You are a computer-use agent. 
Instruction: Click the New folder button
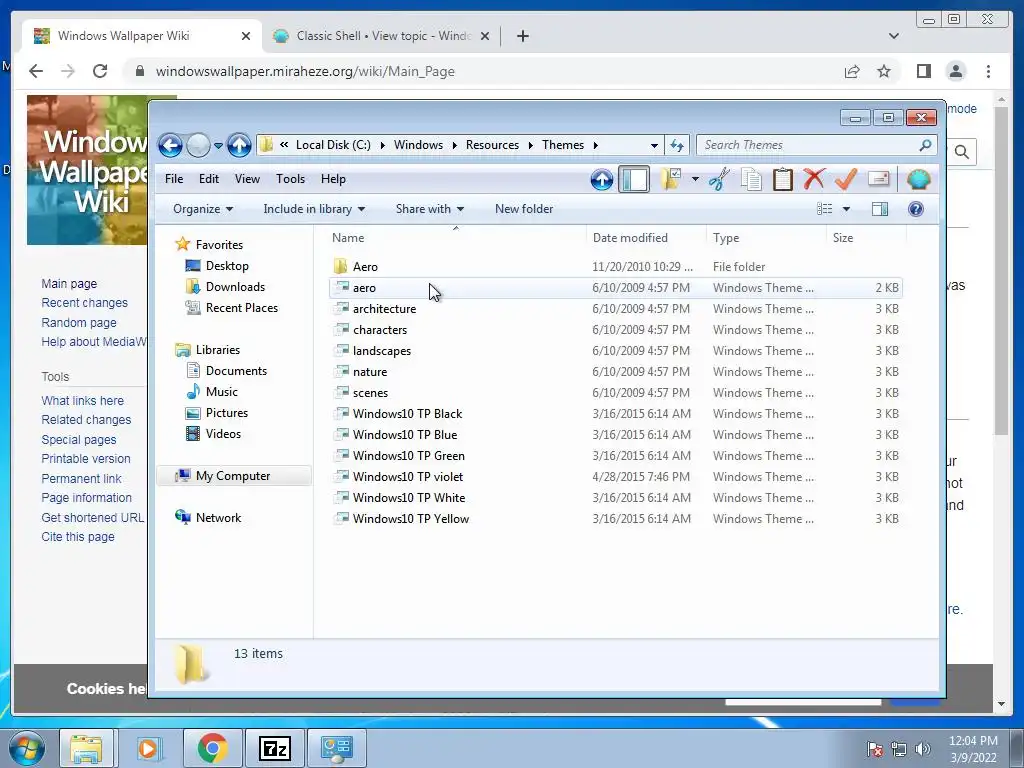point(524,209)
